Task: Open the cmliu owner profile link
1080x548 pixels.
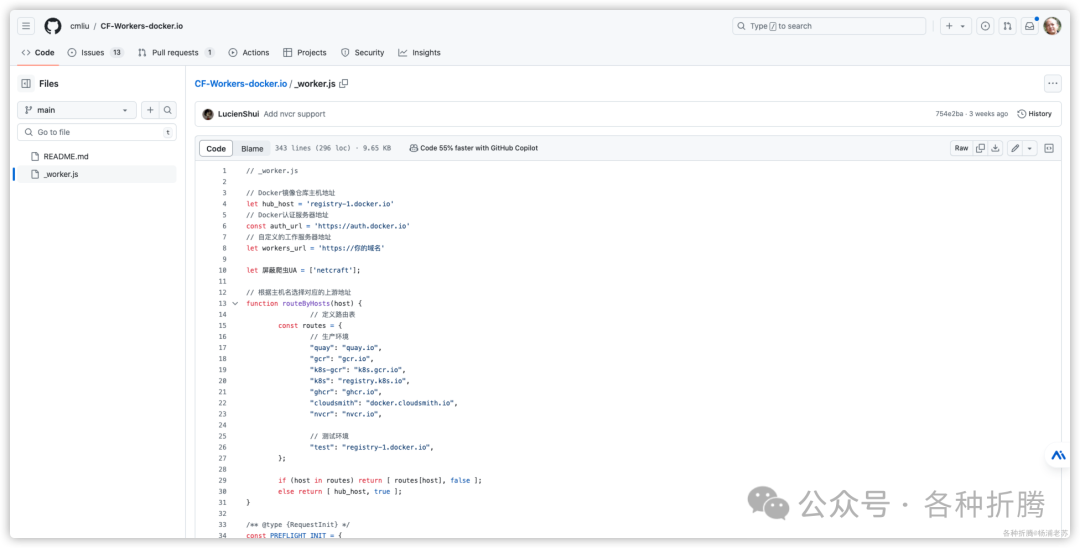Action: pos(80,26)
